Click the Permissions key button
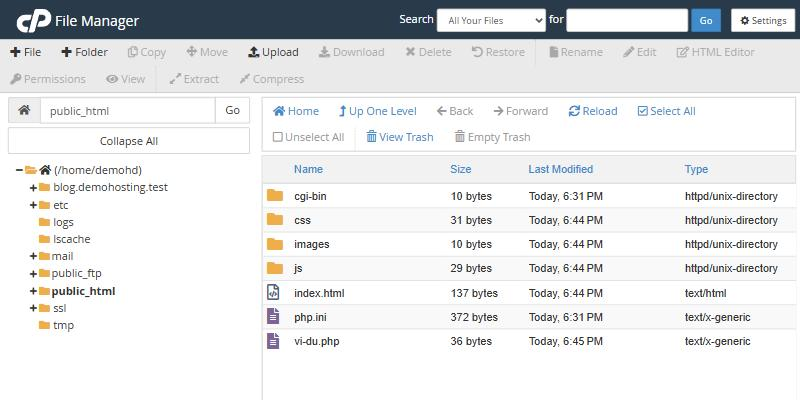The height and width of the screenshot is (400, 800). coord(47,79)
